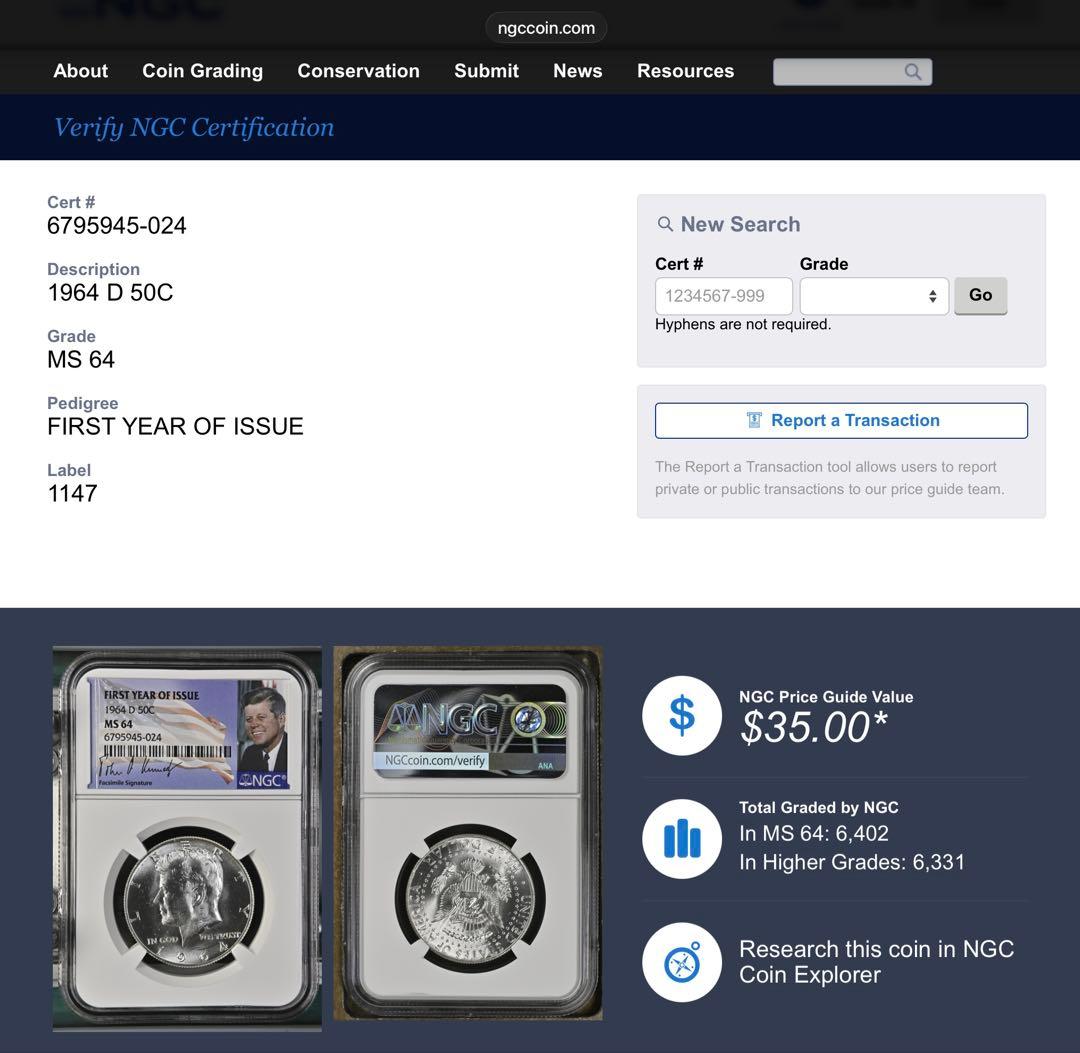Screen dimensions: 1080x1053
Task: Focus the top navigation search field
Action: [852, 72]
